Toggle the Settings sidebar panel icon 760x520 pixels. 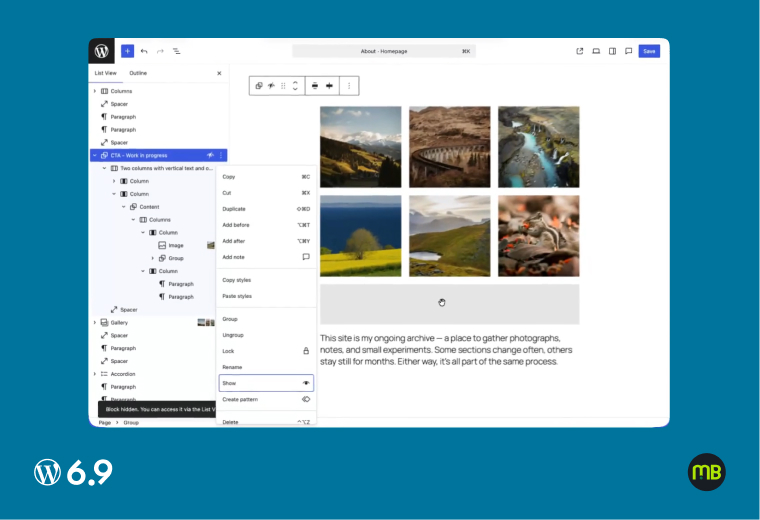tap(612, 51)
